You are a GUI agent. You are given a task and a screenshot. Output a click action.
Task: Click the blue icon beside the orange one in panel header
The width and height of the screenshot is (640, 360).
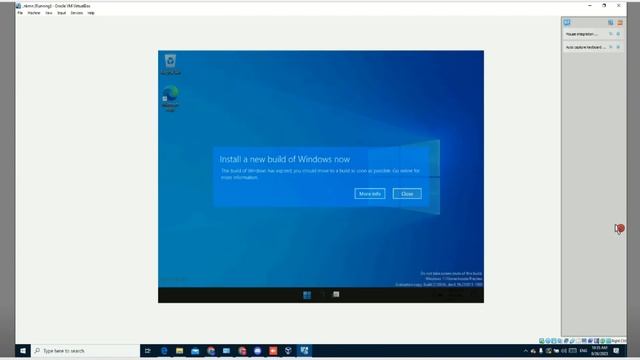point(611,23)
